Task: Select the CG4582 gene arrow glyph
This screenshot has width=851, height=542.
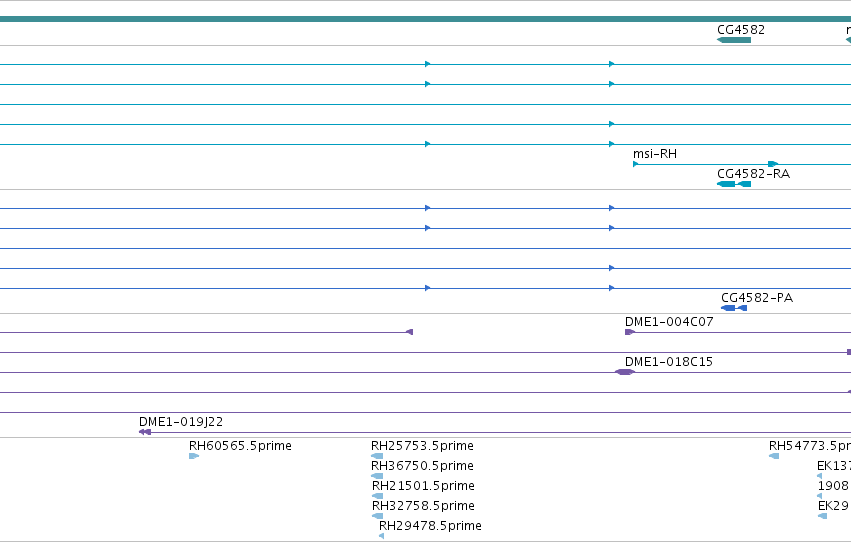Action: coord(734,40)
